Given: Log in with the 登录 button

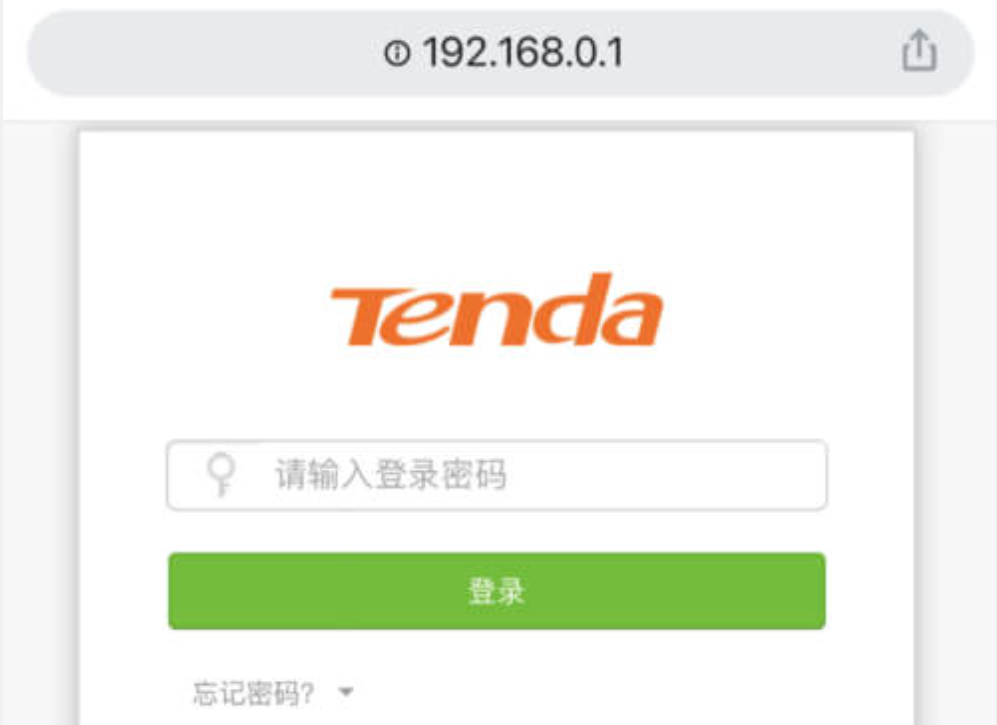Looking at the screenshot, I should click(497, 591).
